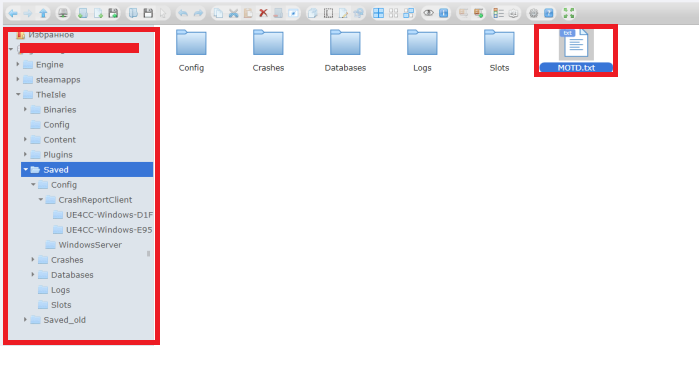Click the upload files icon

coord(113,13)
